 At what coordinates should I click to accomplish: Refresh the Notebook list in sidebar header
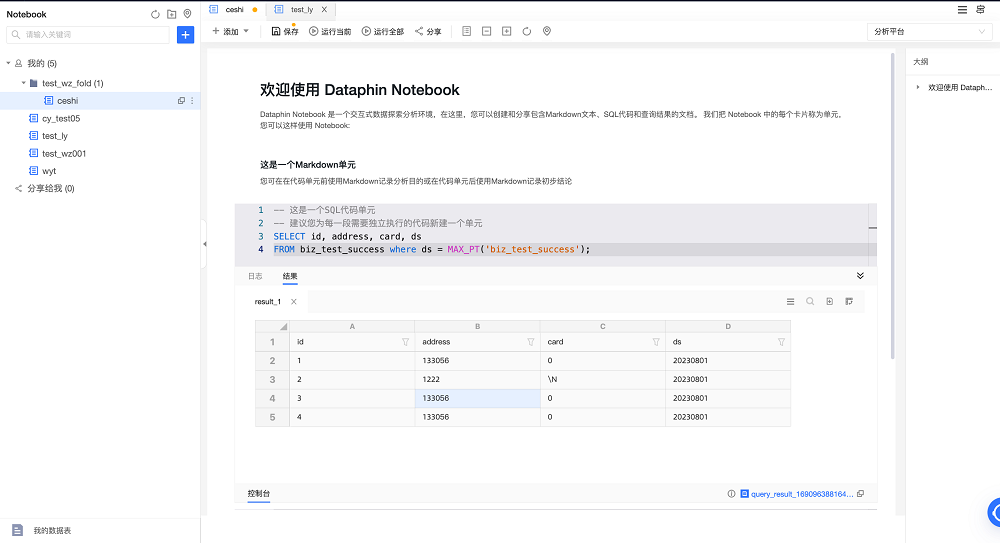[155, 14]
